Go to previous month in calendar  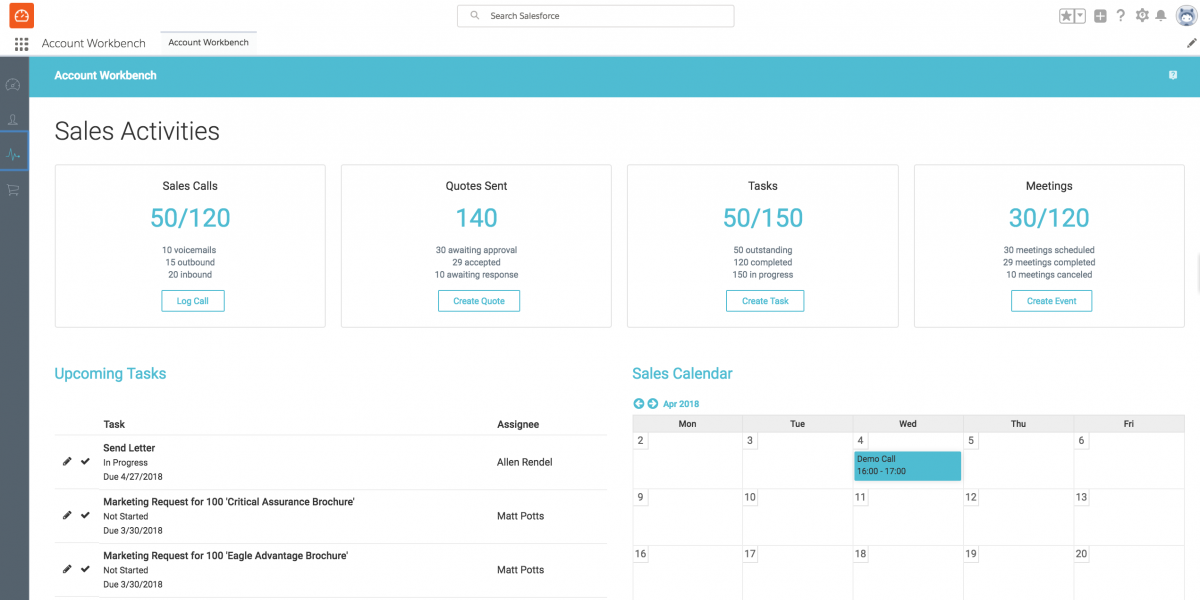(x=639, y=404)
